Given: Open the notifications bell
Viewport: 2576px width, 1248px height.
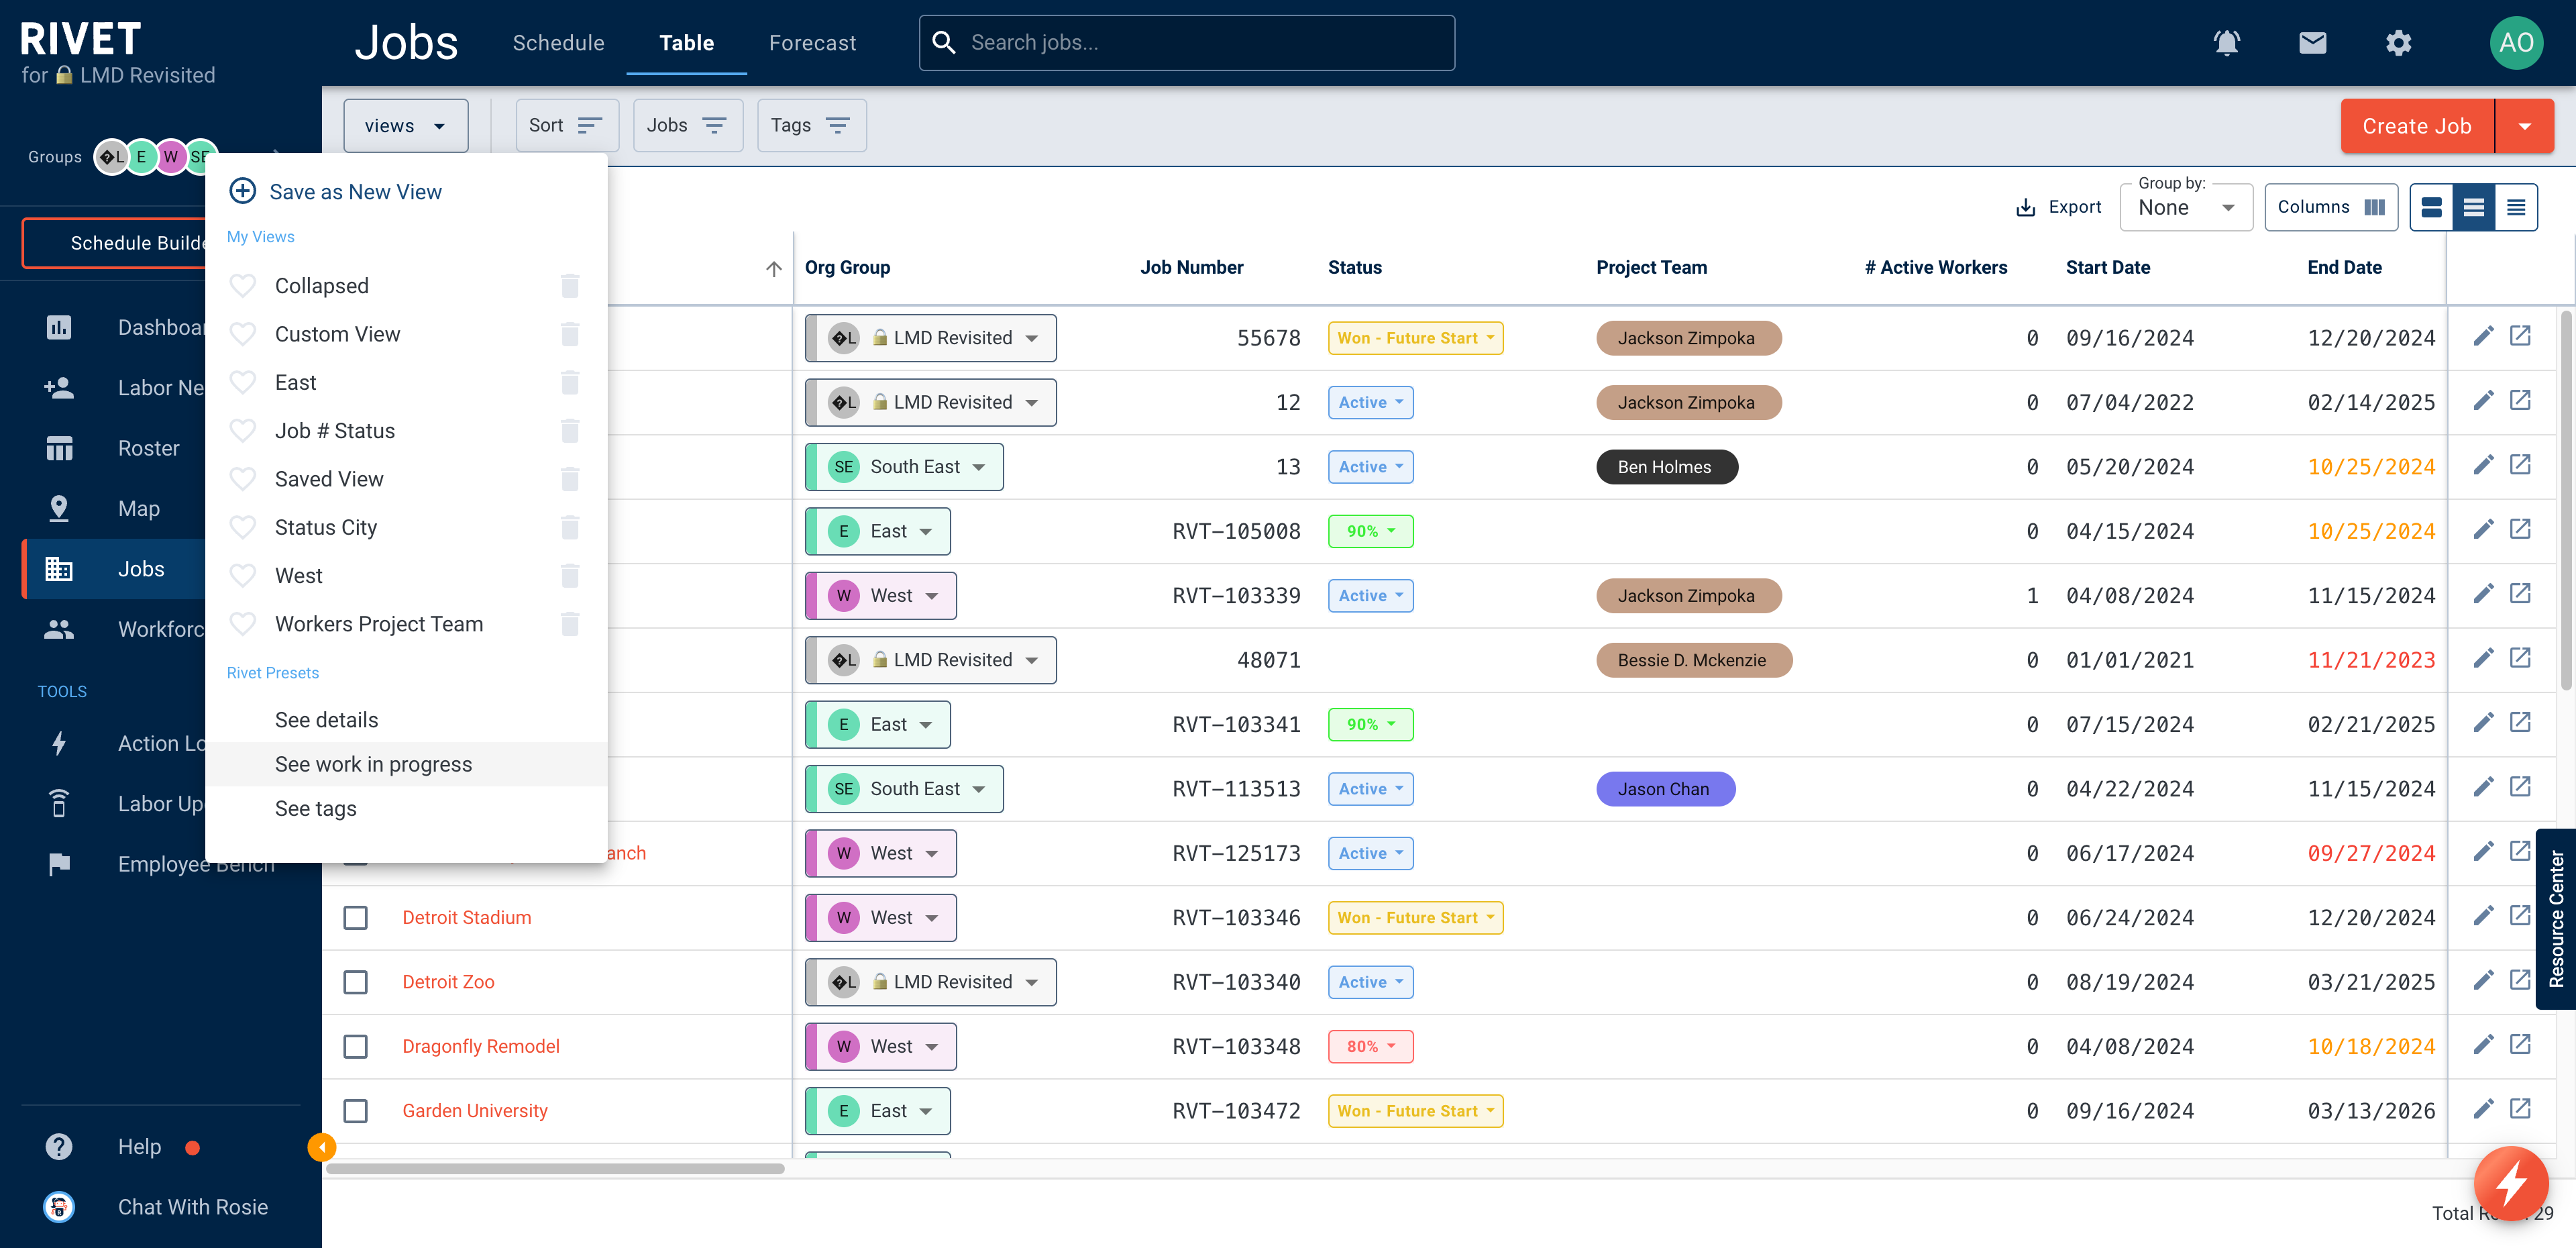Looking at the screenshot, I should coord(2226,43).
